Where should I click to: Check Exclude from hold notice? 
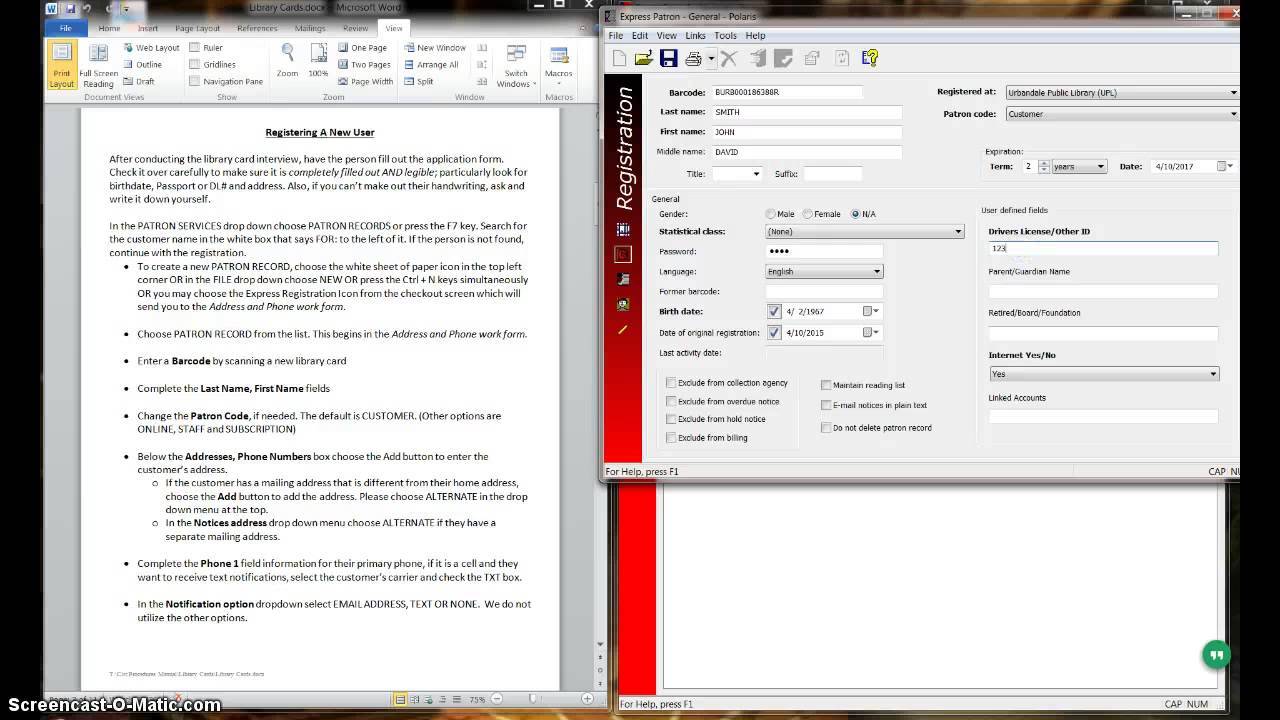[x=671, y=419]
